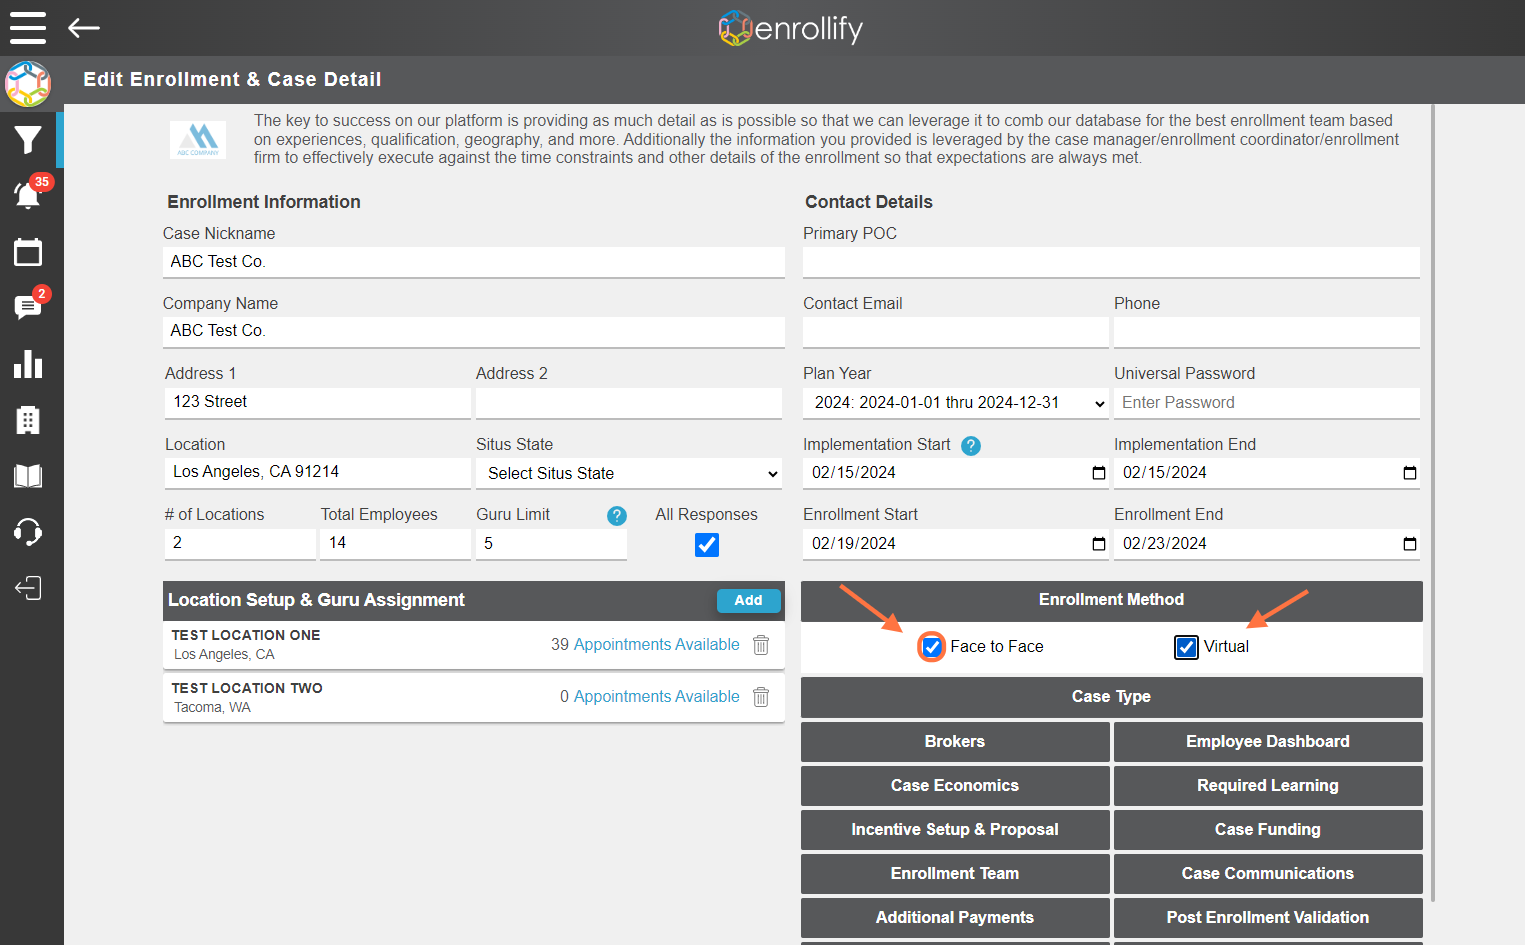1525x945 pixels.
Task: Click the page vertical scrollbar
Action: tap(1433, 502)
